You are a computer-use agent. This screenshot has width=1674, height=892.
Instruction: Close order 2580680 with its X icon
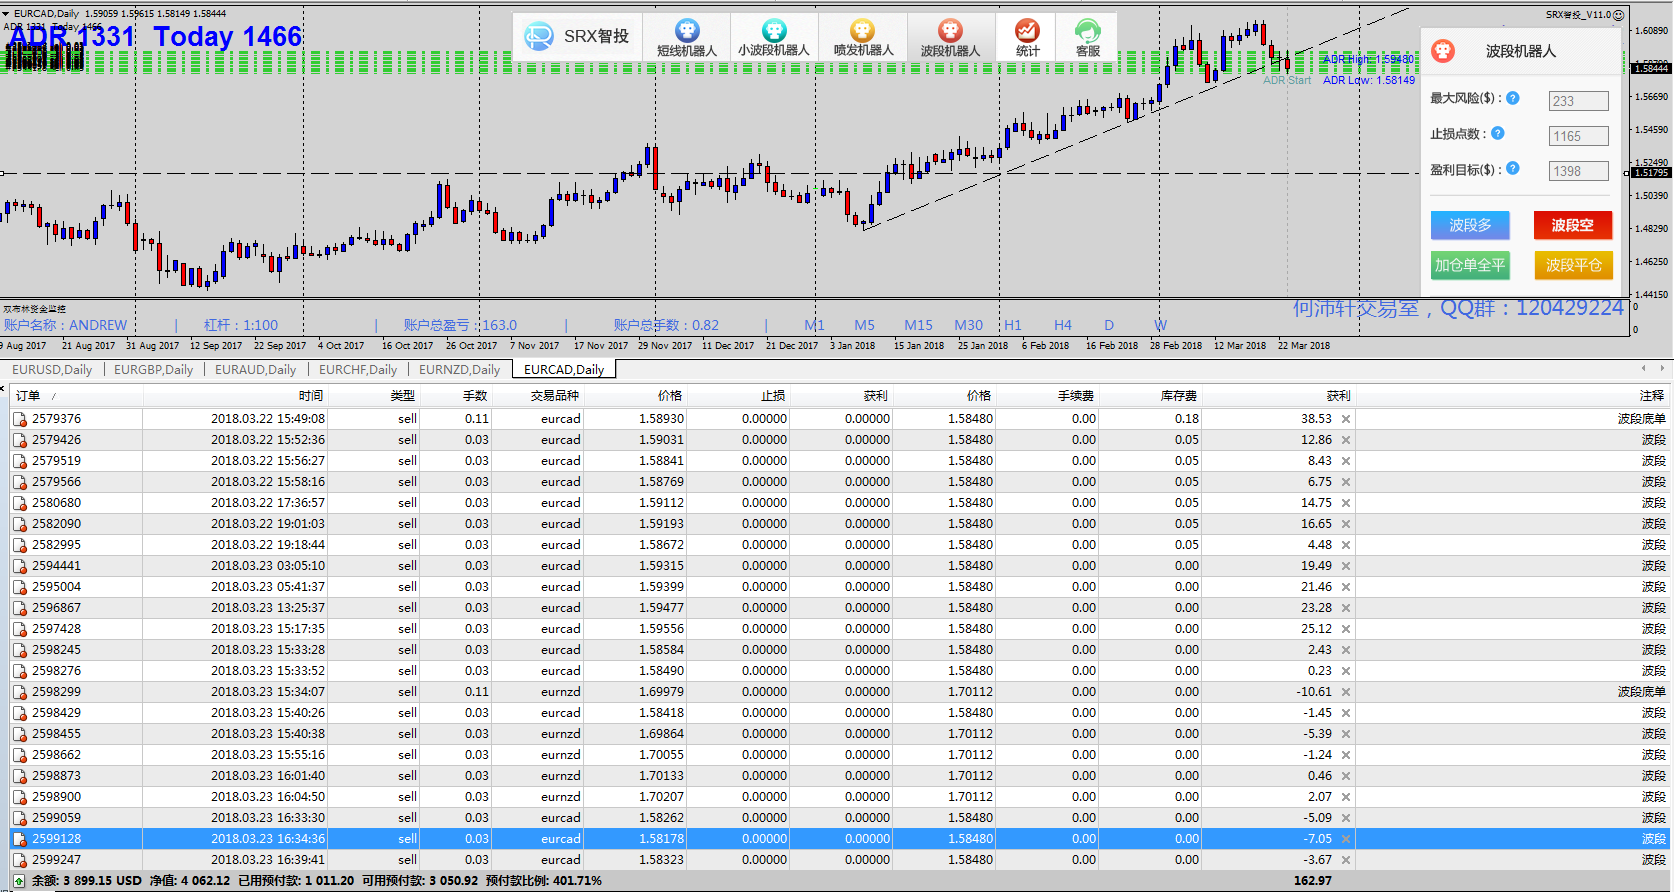point(1346,503)
